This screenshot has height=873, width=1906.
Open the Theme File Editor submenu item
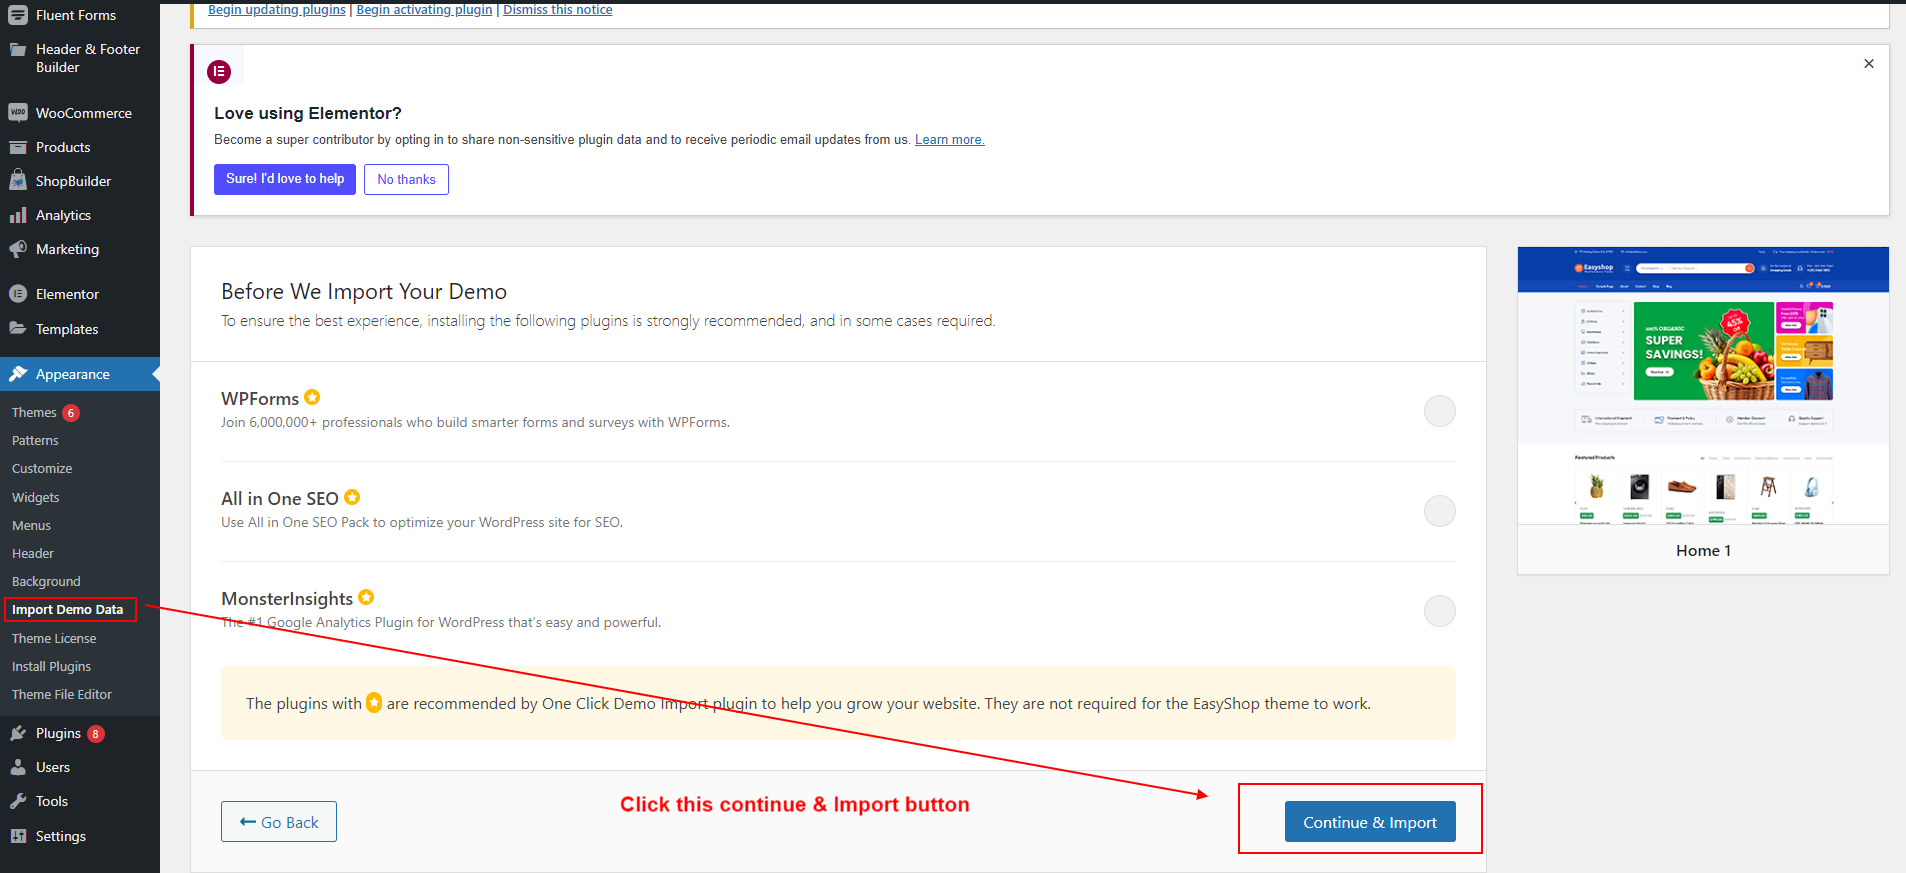(62, 694)
